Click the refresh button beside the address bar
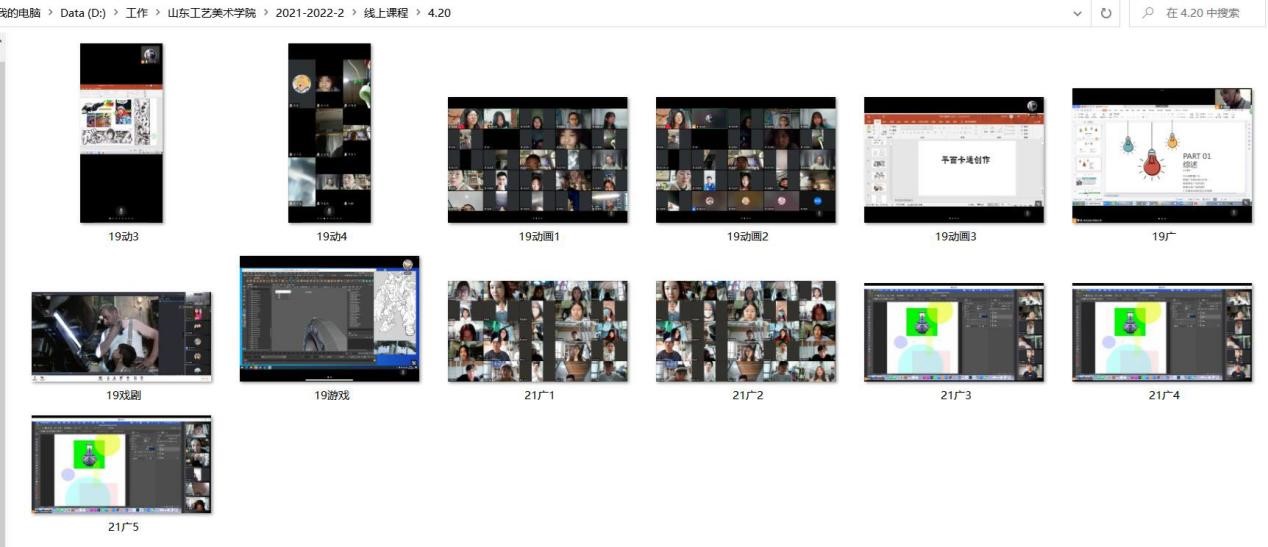The image size is (1268, 547). pyautogui.click(x=1105, y=13)
